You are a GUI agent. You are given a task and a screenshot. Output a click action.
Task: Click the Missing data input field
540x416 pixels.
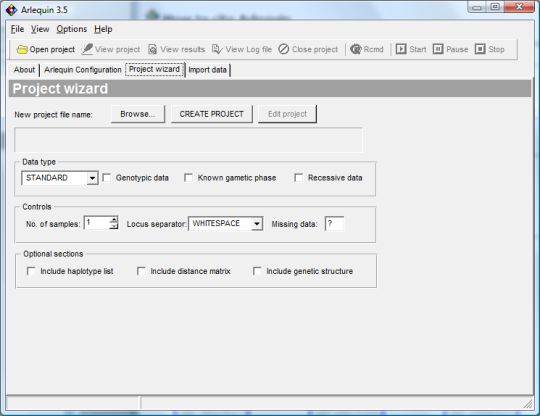(334, 224)
